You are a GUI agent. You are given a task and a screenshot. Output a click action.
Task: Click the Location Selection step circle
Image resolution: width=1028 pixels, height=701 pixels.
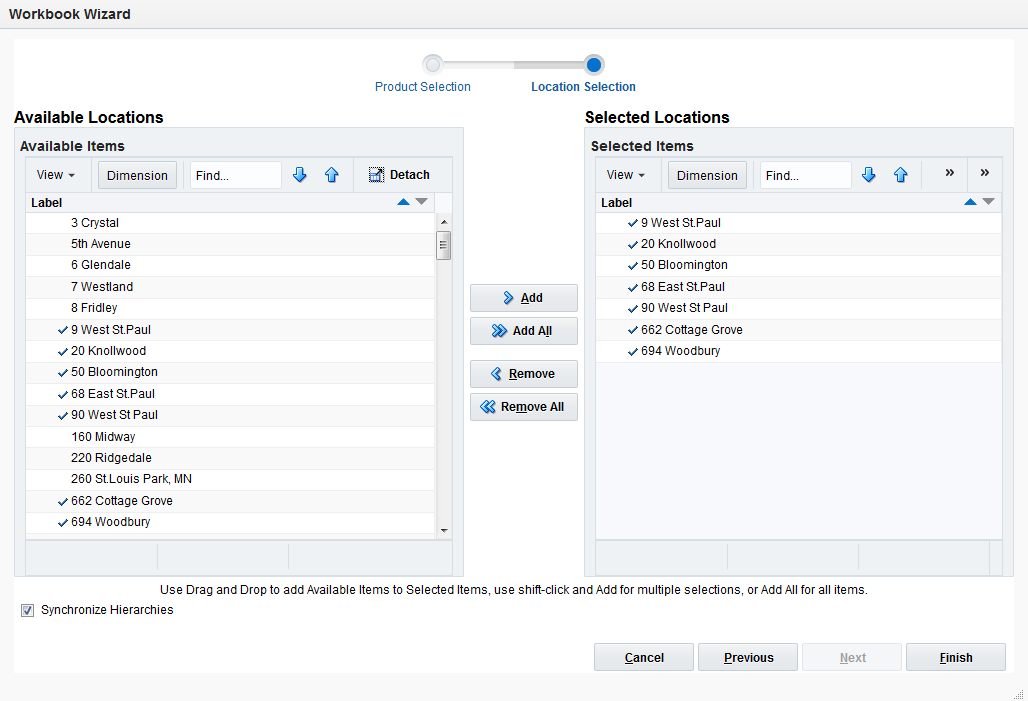coord(594,64)
